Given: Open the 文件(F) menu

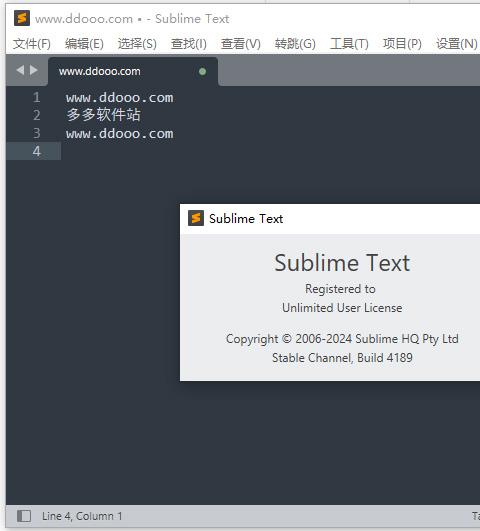Looking at the screenshot, I should click(32, 44).
